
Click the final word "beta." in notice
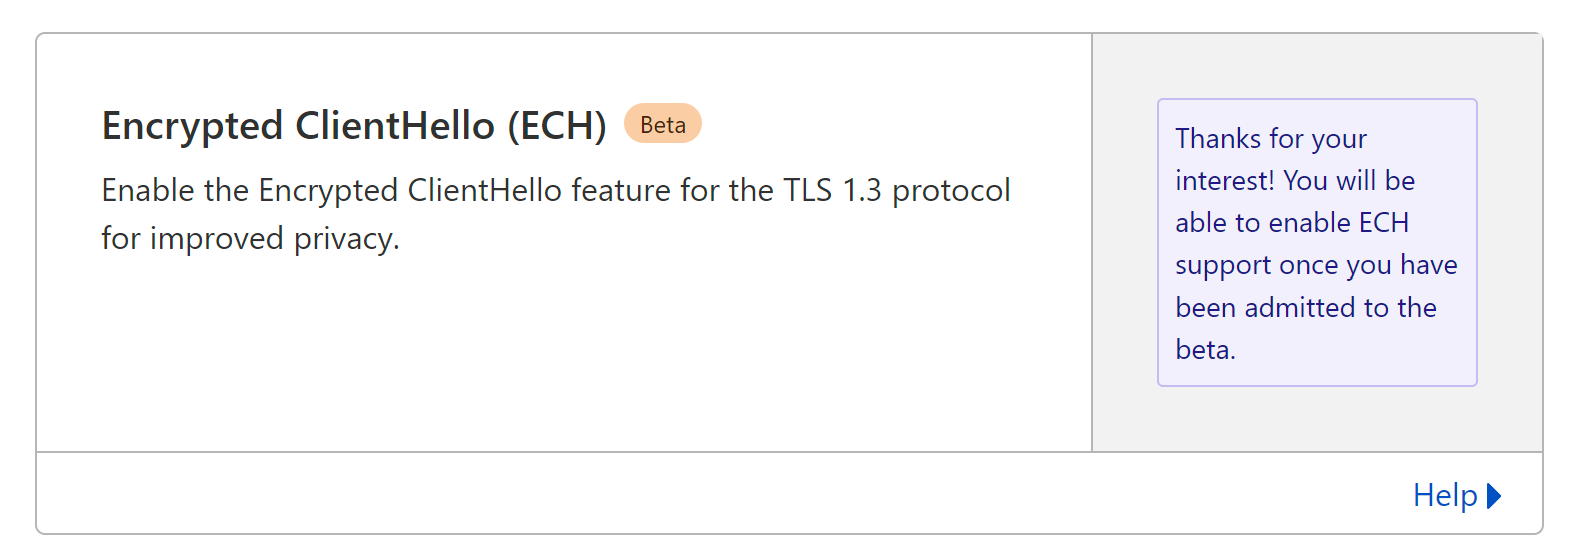(1205, 350)
